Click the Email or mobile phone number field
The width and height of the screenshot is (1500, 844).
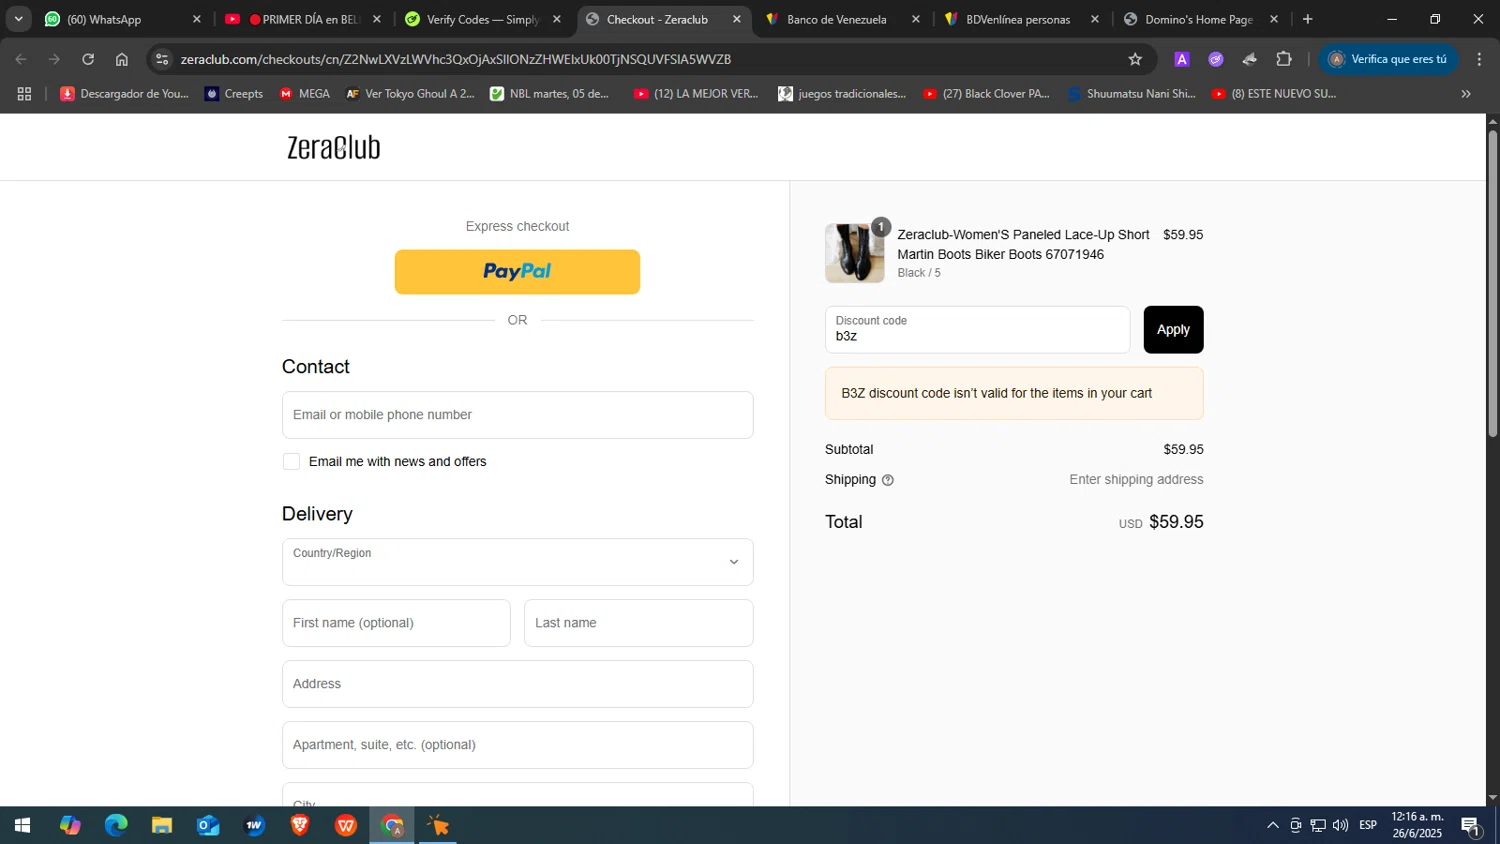pos(517,415)
